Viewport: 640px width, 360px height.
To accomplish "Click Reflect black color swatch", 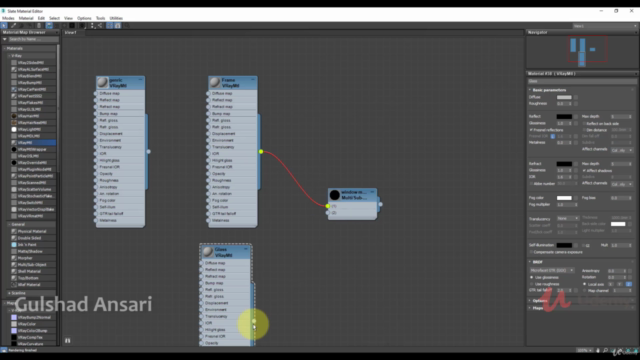I will 564,116.
